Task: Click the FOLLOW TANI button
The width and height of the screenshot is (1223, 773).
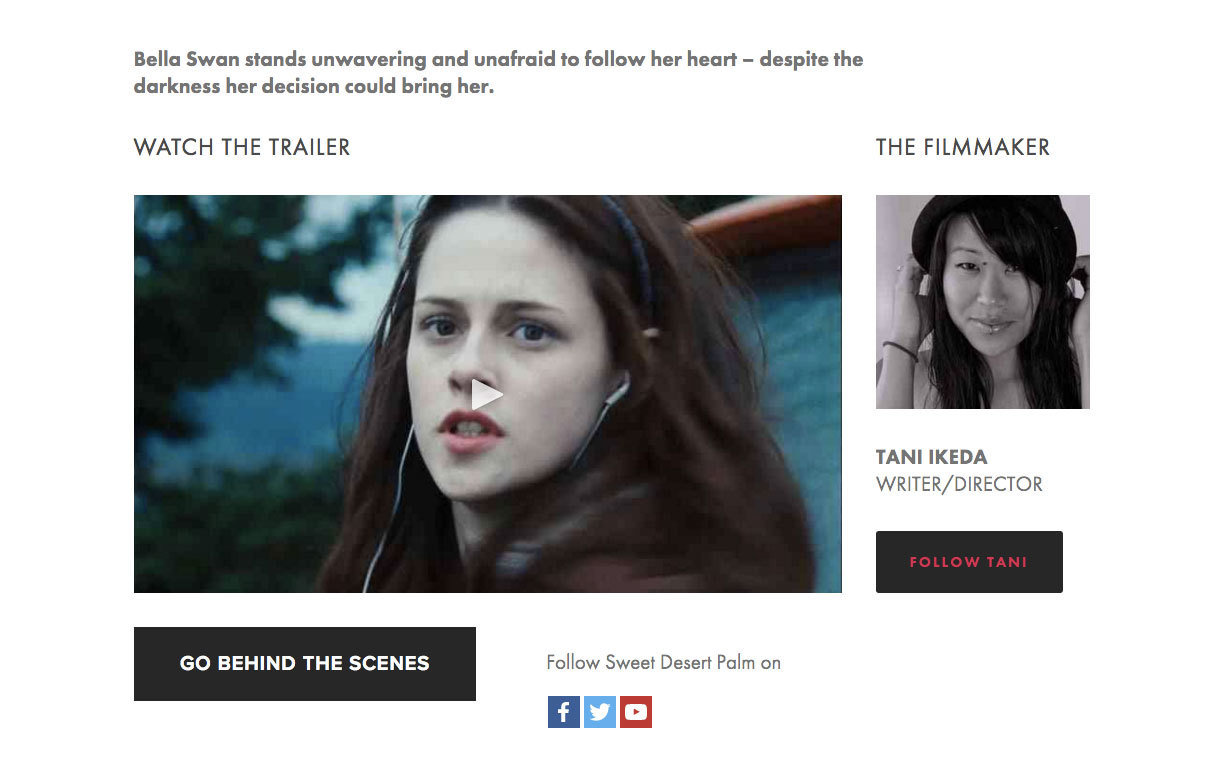Action: tap(969, 562)
